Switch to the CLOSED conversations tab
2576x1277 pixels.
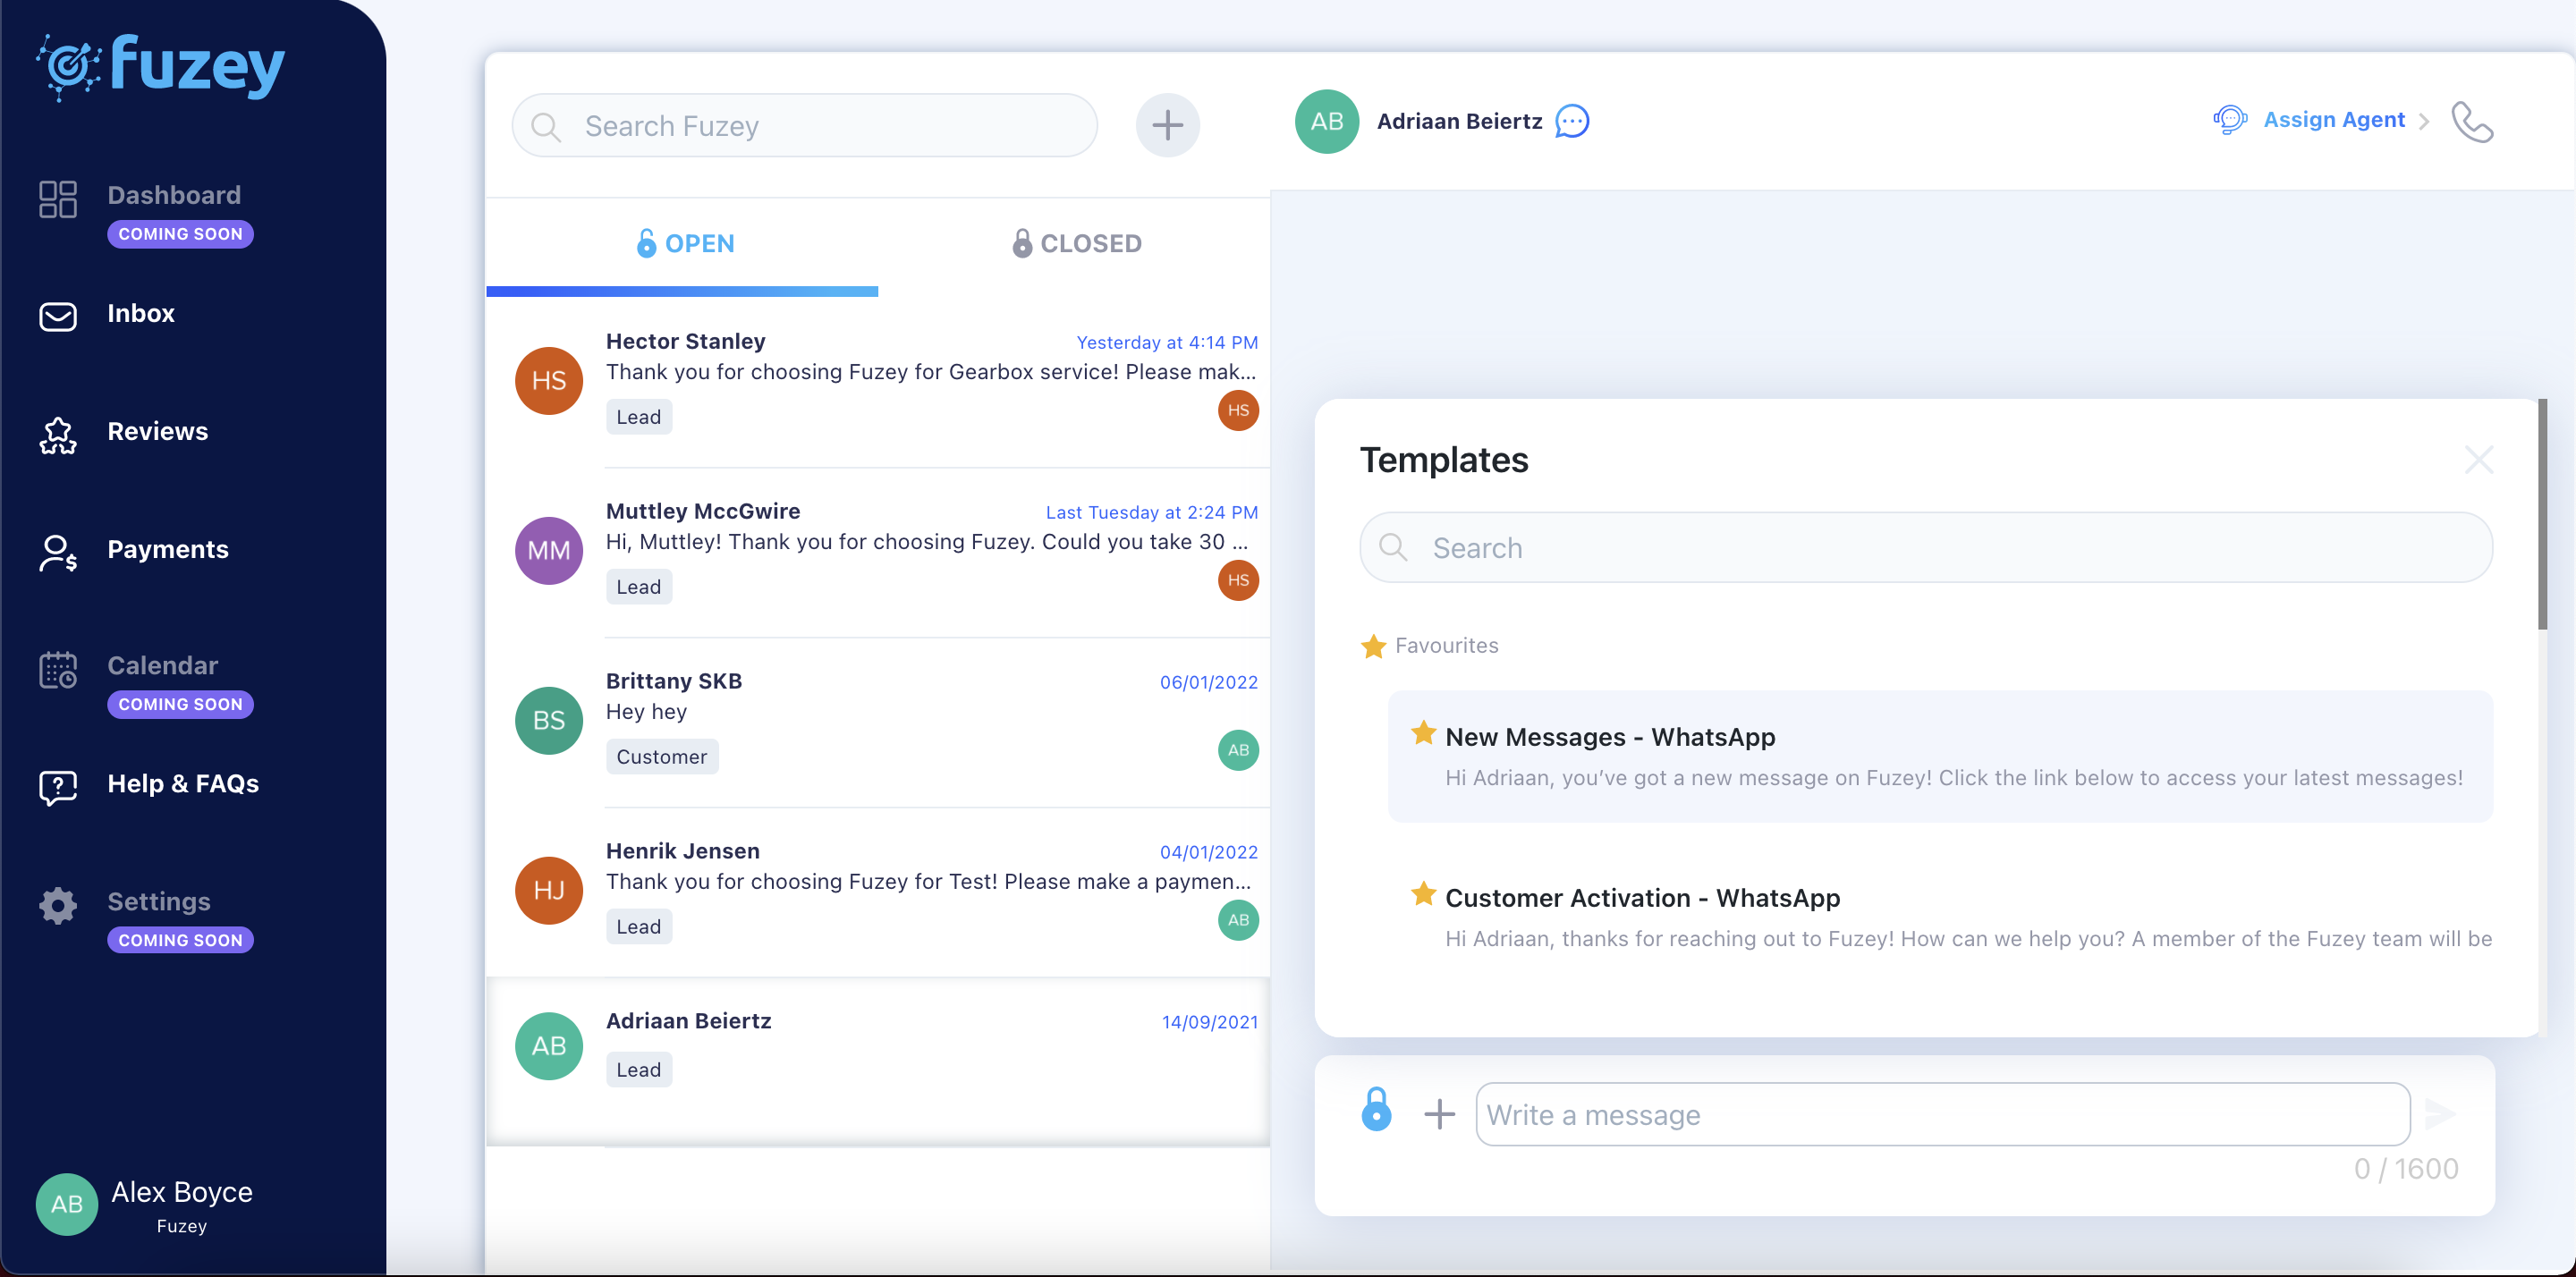point(1075,243)
